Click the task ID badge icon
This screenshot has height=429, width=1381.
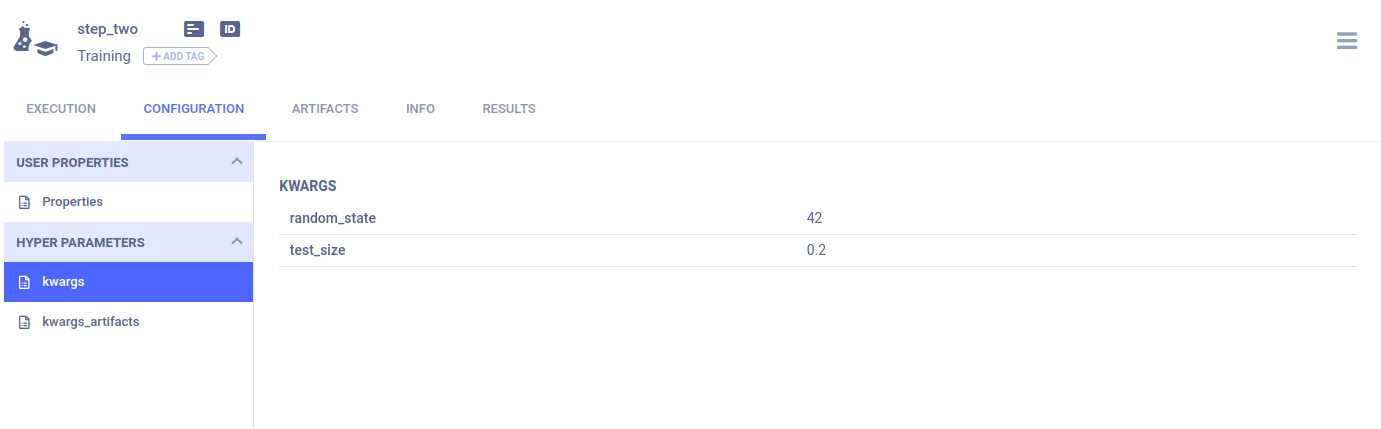[230, 29]
